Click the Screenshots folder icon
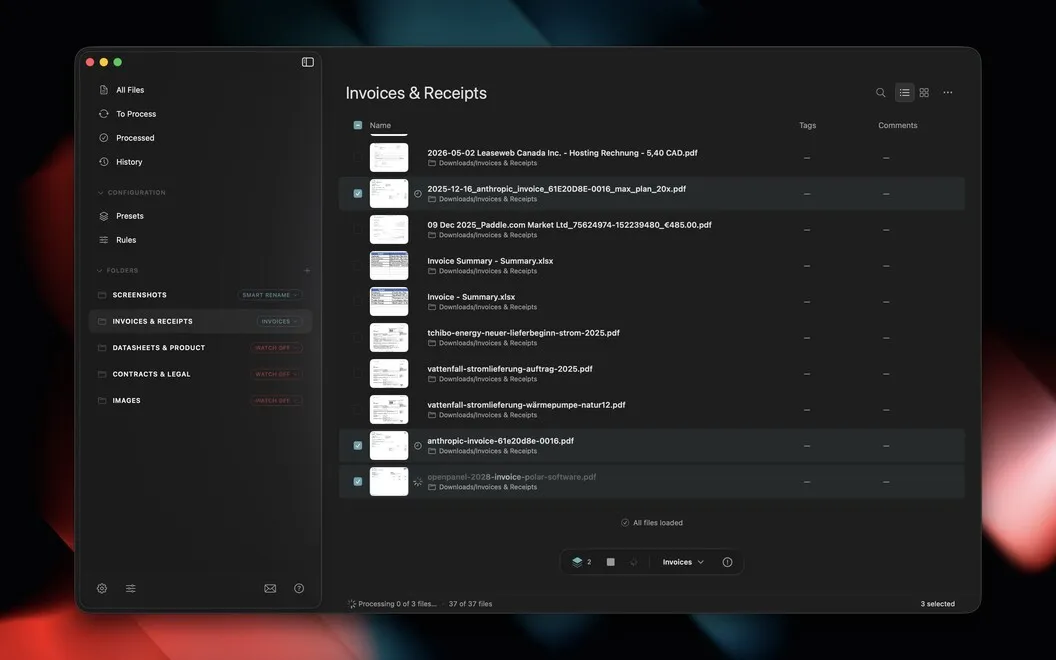Image resolution: width=1056 pixels, height=660 pixels. [x=102, y=295]
